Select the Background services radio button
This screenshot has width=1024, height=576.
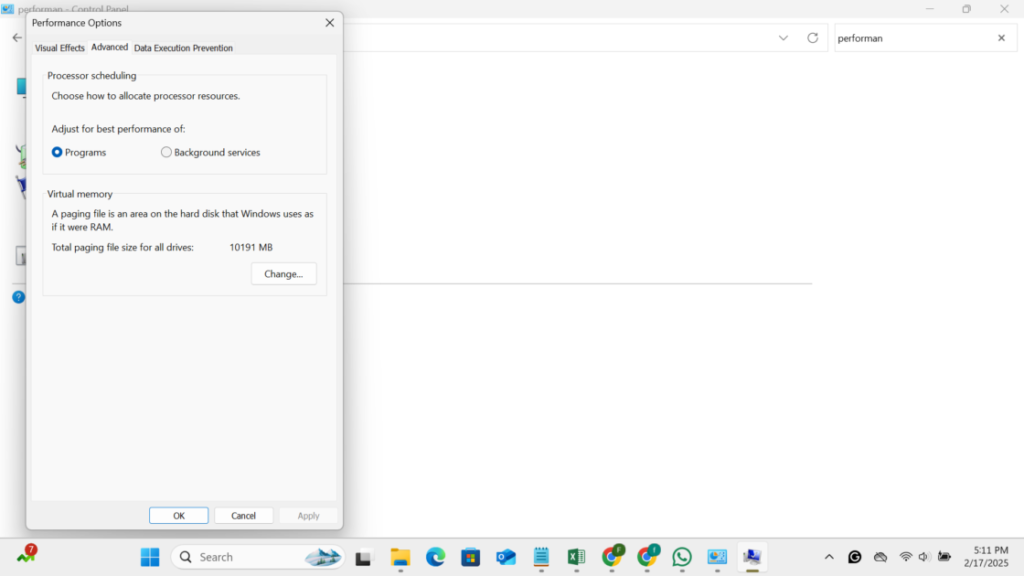165,152
